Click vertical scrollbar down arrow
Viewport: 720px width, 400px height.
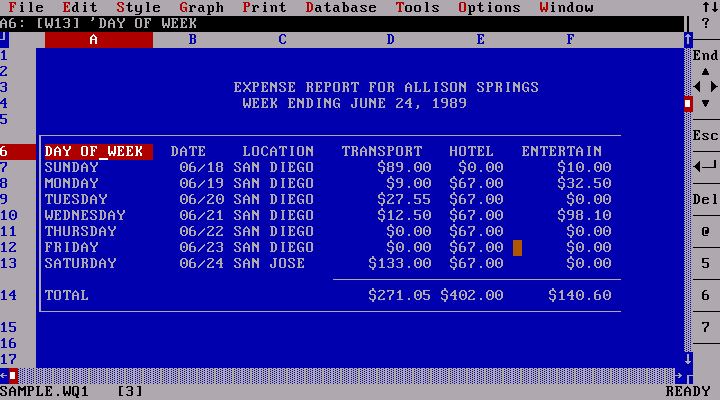click(688, 358)
